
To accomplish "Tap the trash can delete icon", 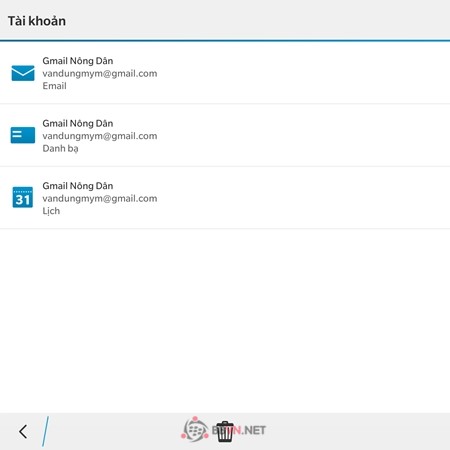I will pyautogui.click(x=225, y=431).
